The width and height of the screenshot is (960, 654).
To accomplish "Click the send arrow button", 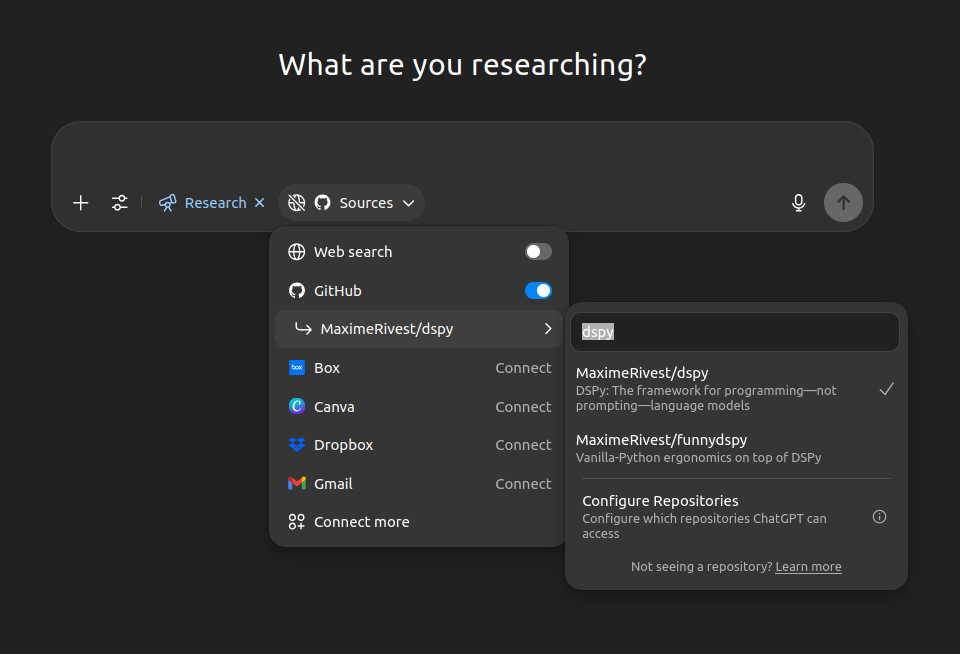I will pos(843,203).
